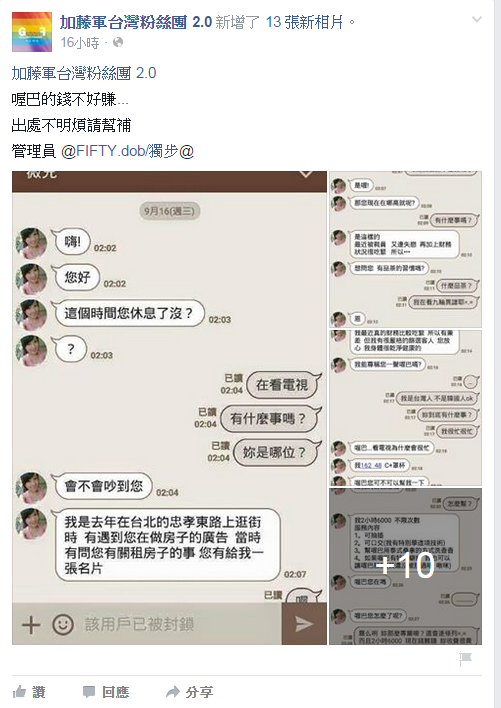Open the middle-right chat screenshot thumbnail
The width and height of the screenshot is (501, 708).
405,408
